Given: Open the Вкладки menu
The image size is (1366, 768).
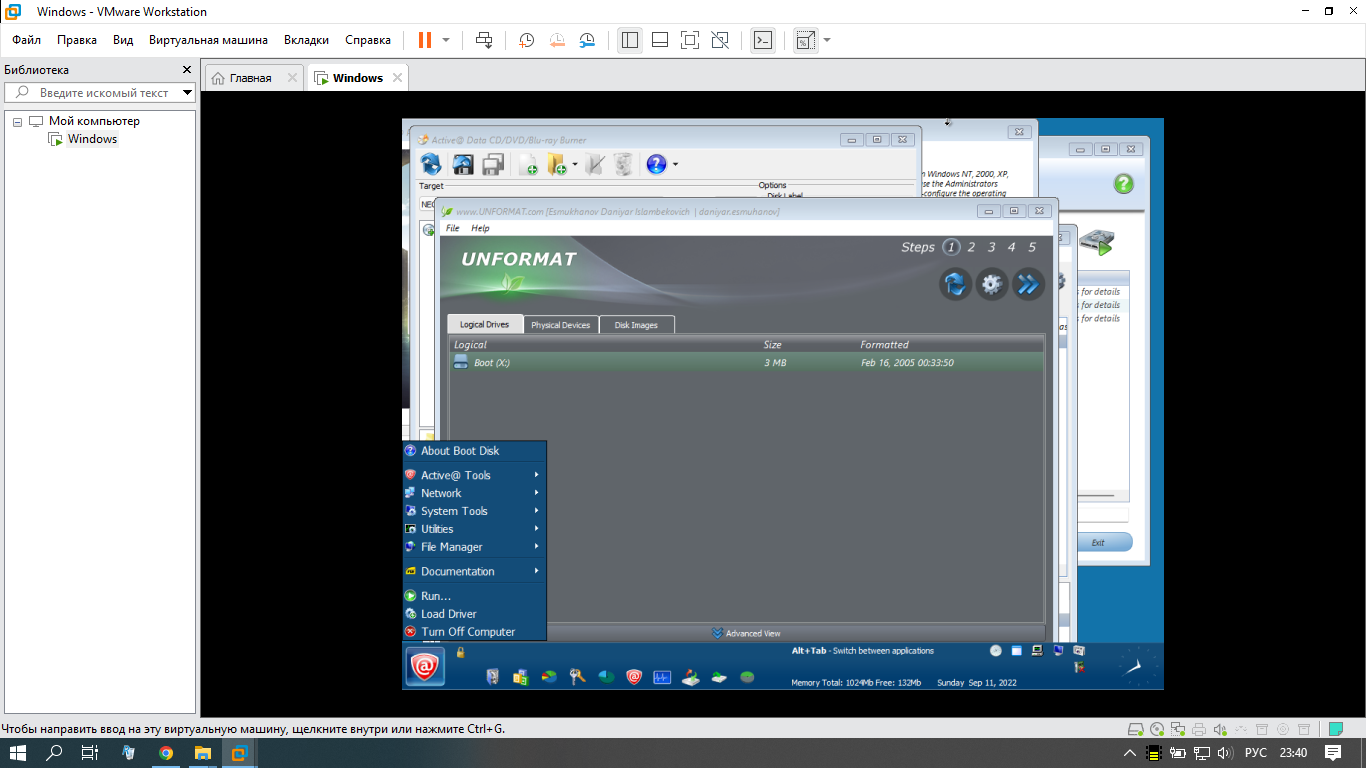Looking at the screenshot, I should pyautogui.click(x=306, y=40).
